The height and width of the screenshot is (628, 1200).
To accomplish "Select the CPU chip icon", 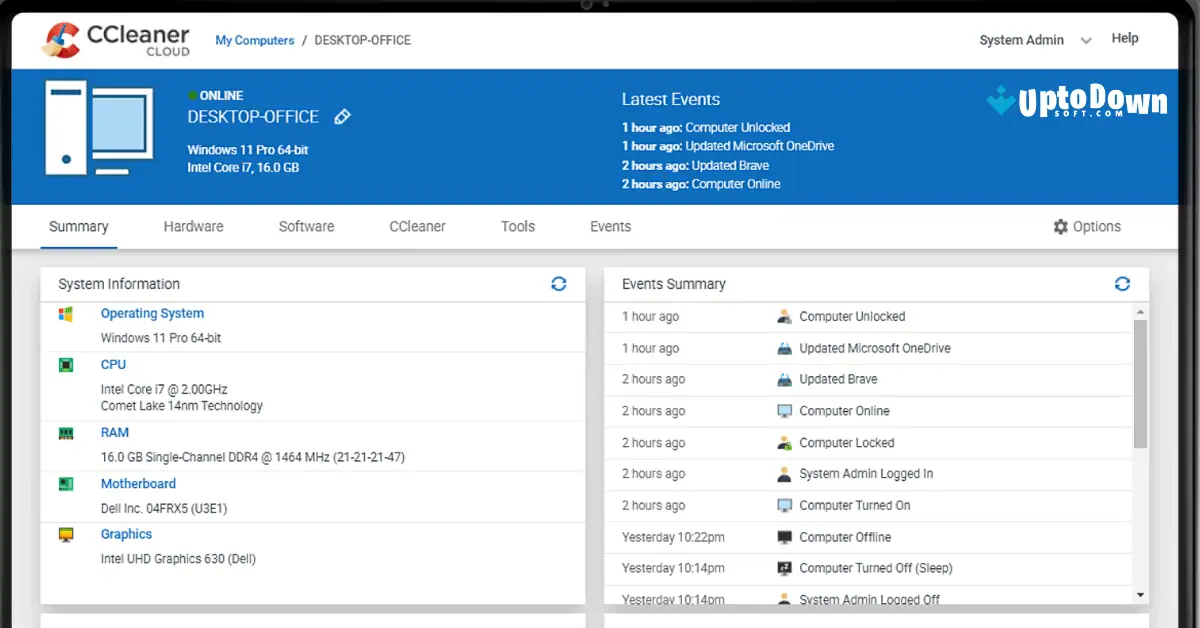I will [x=65, y=364].
